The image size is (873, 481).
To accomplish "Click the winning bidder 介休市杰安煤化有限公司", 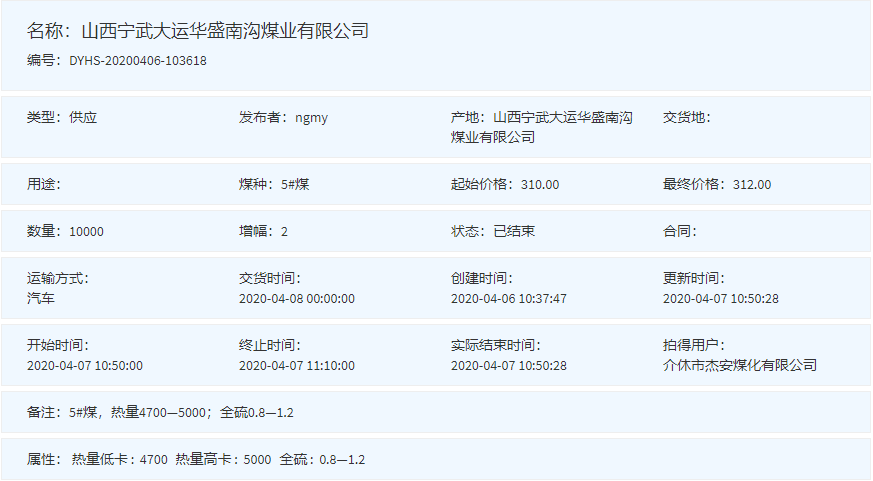I will (740, 365).
